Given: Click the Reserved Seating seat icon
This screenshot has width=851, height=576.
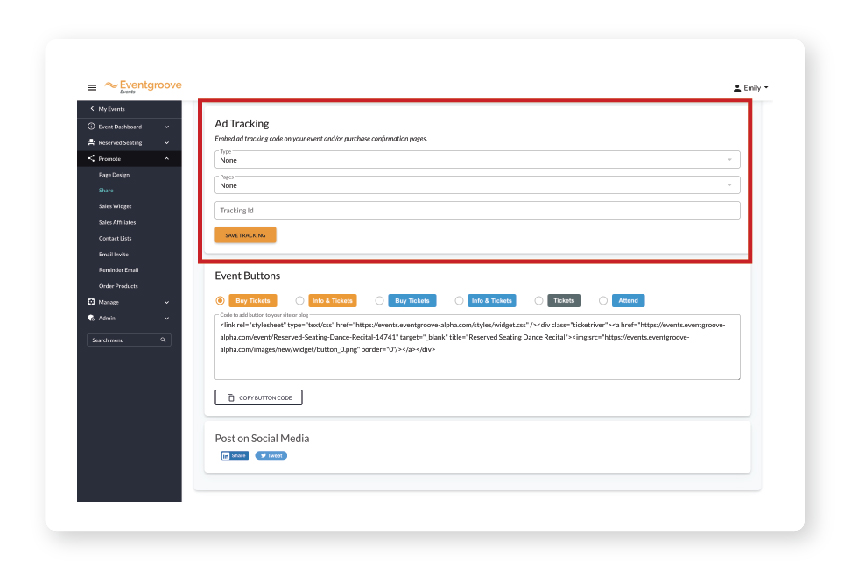Looking at the screenshot, I should (91, 142).
